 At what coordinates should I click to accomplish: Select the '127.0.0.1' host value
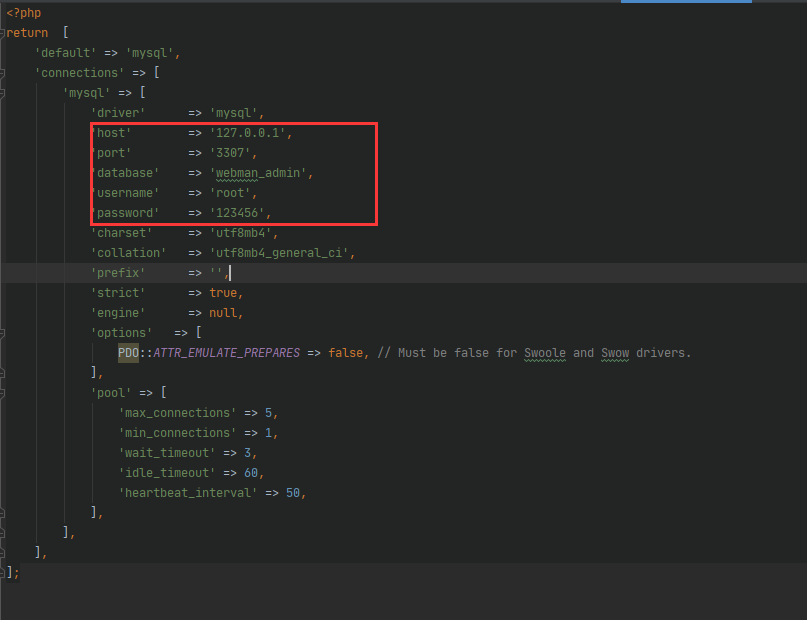click(248, 133)
